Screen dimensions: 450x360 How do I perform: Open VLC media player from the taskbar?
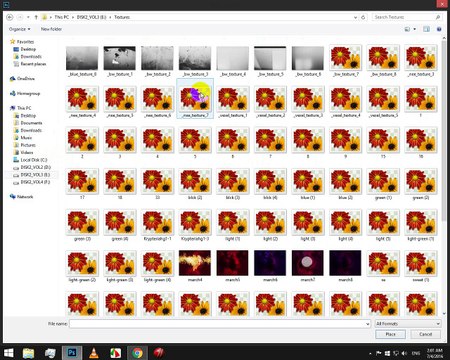(x=94, y=353)
